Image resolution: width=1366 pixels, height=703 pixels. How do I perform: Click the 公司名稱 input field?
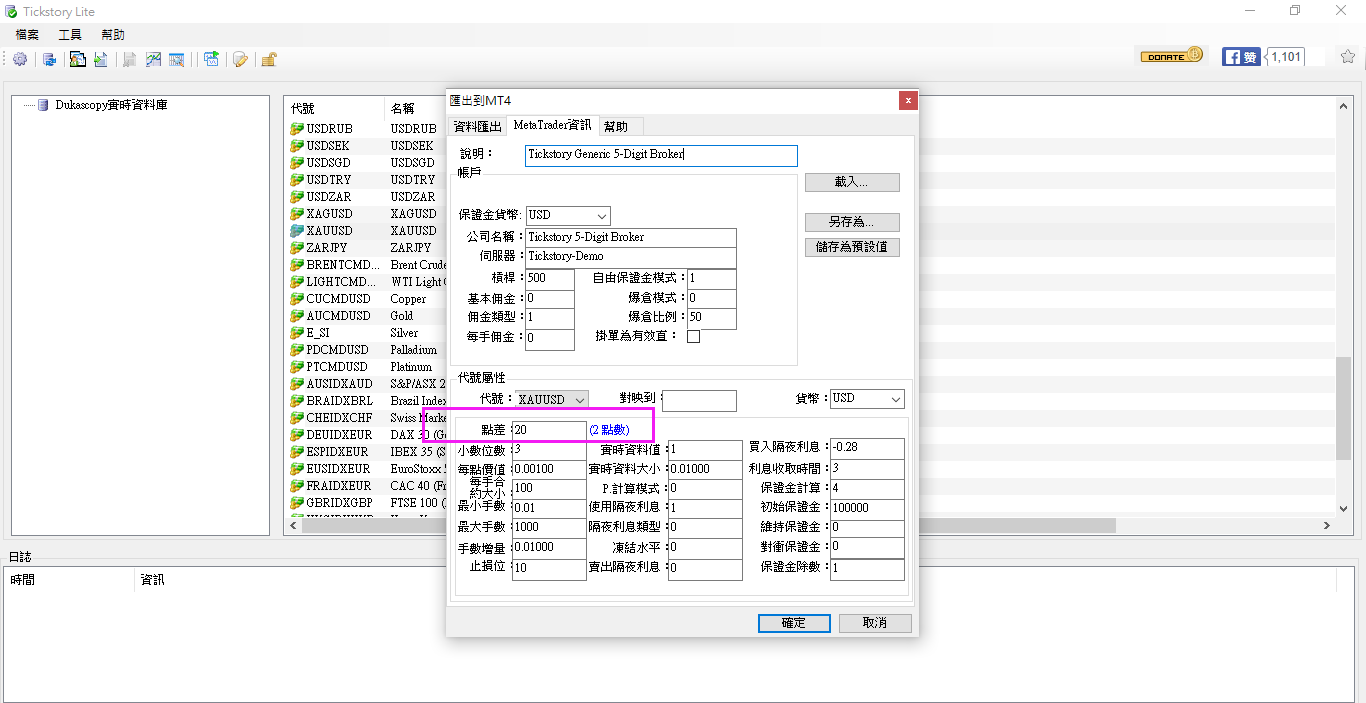(631, 238)
